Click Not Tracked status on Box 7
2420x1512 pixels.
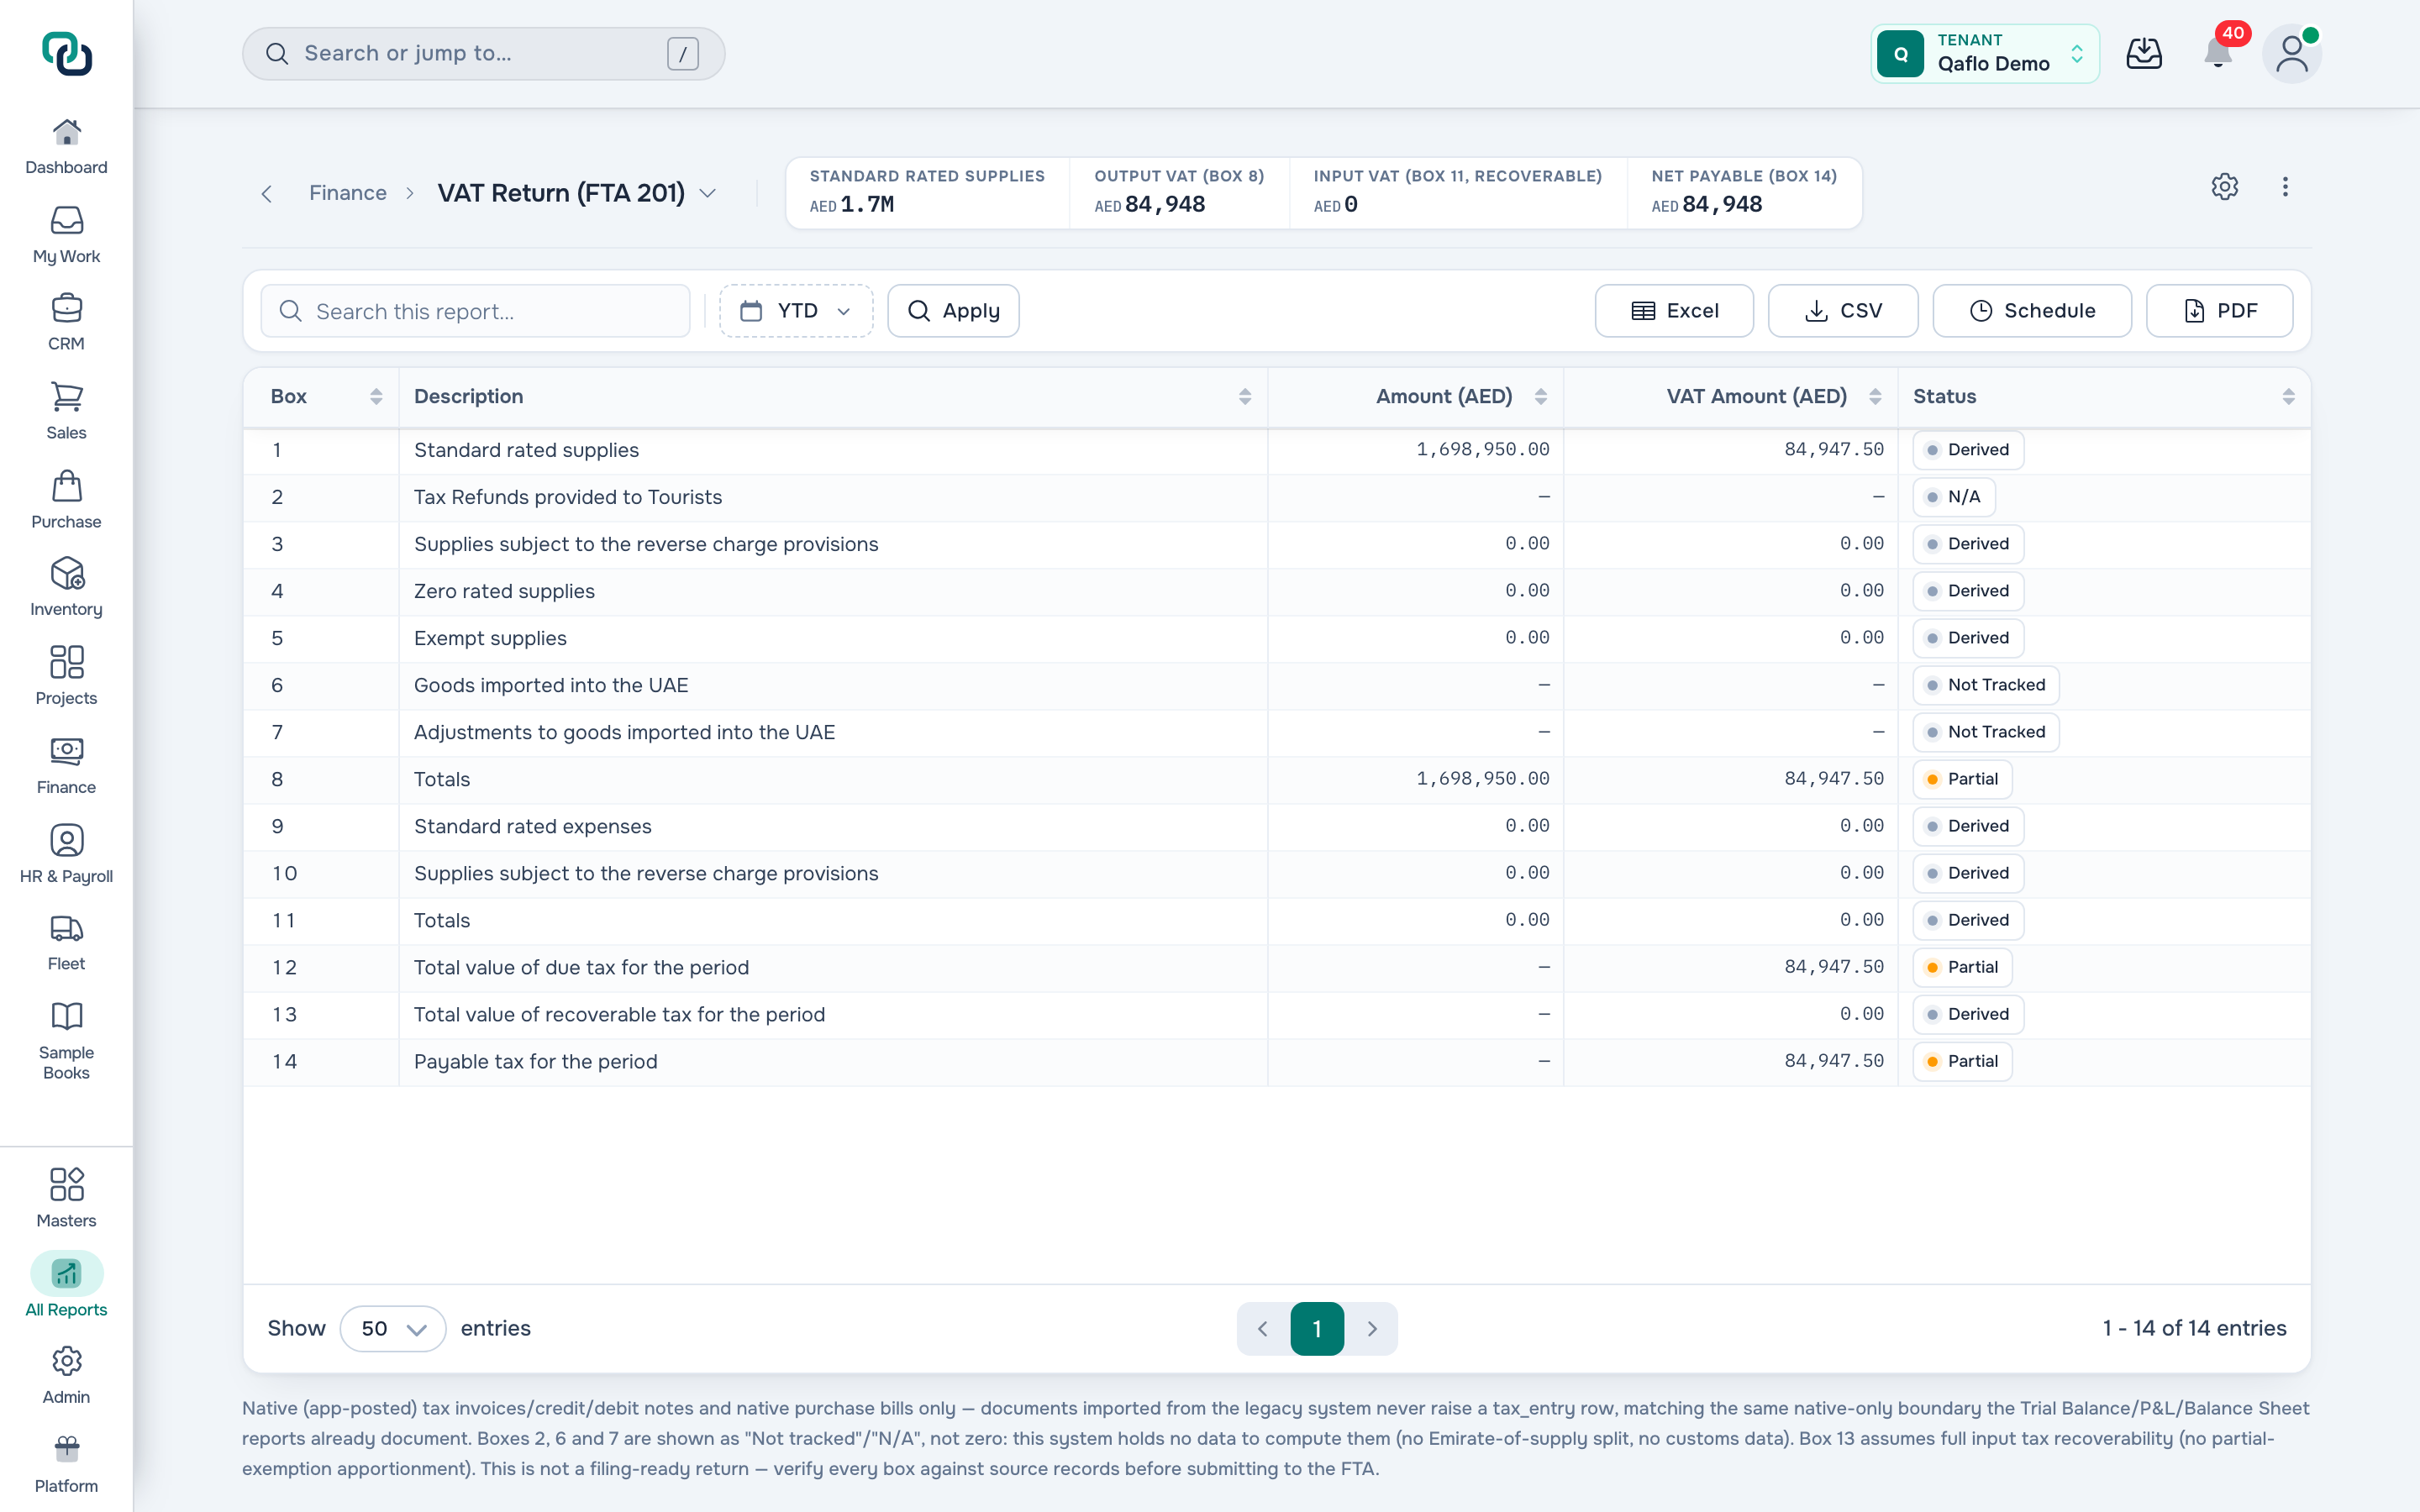tap(1986, 732)
